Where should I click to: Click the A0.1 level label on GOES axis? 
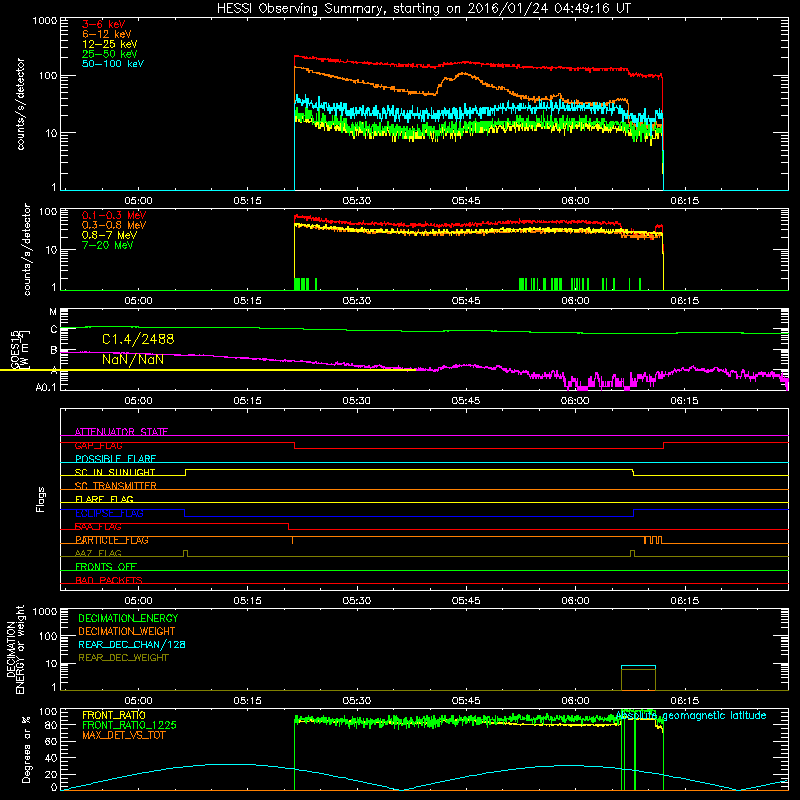[x=45, y=388]
